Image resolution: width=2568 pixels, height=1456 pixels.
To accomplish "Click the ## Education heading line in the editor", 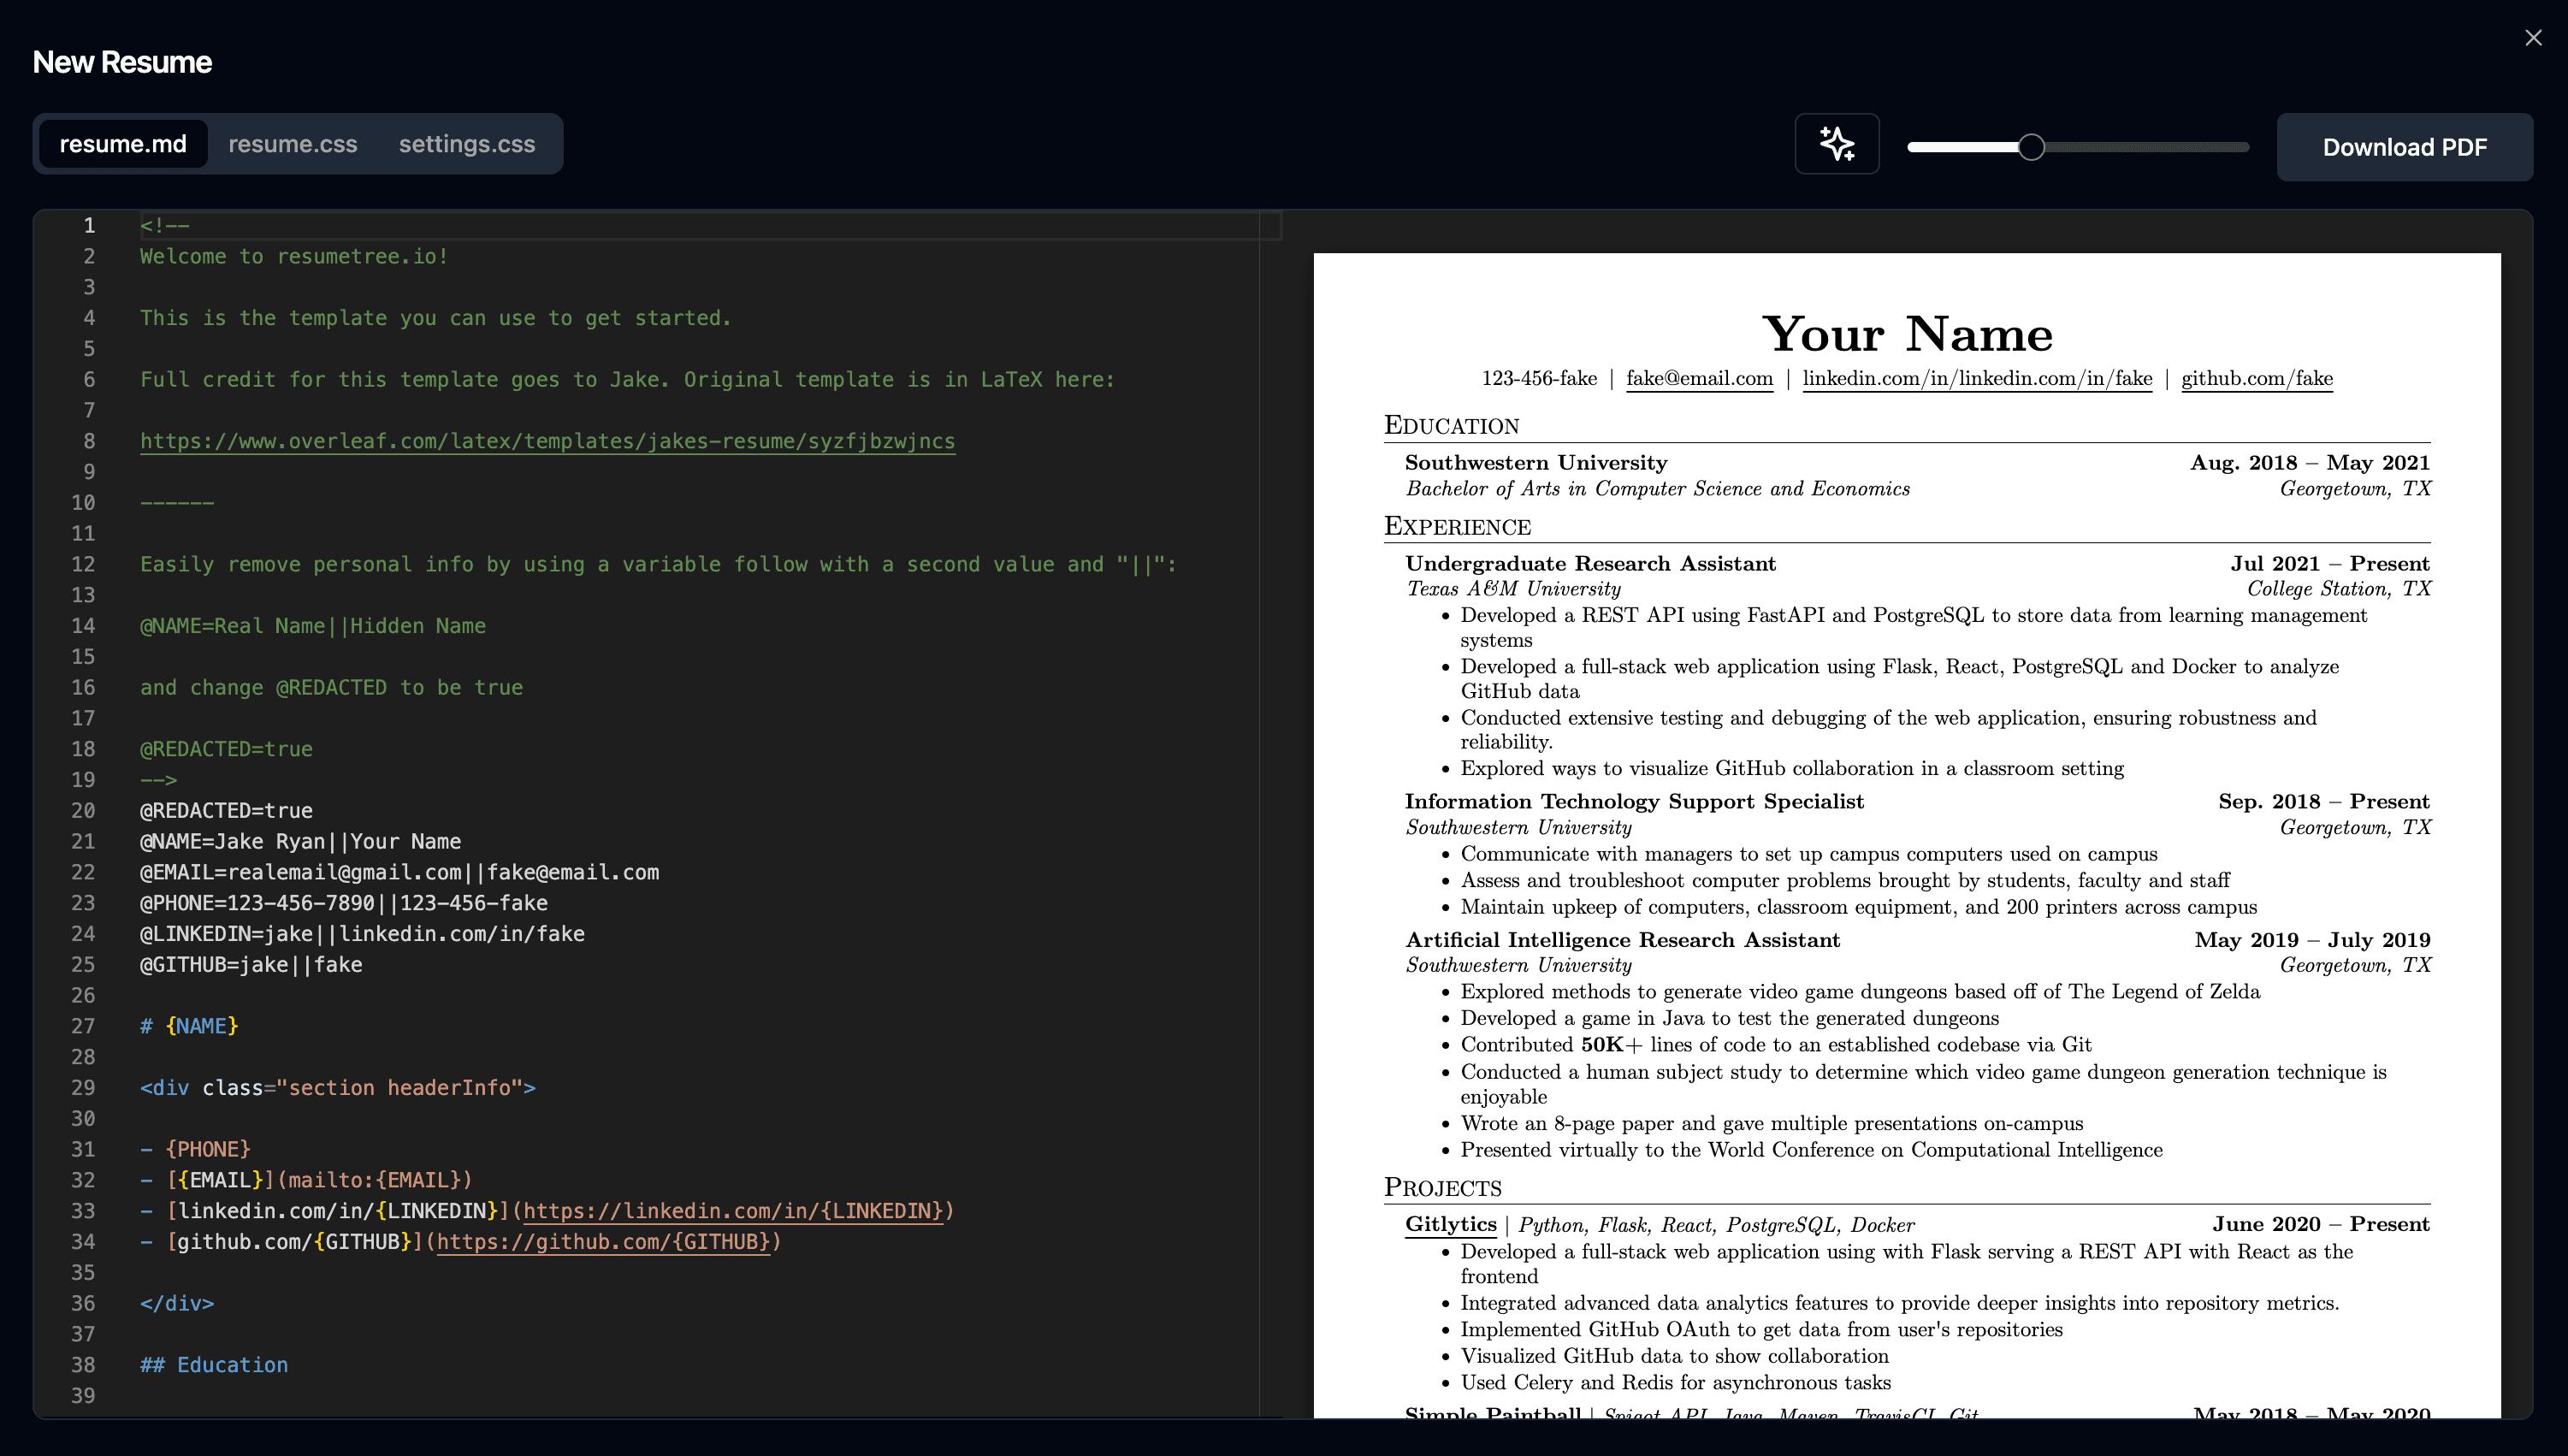I will point(214,1365).
